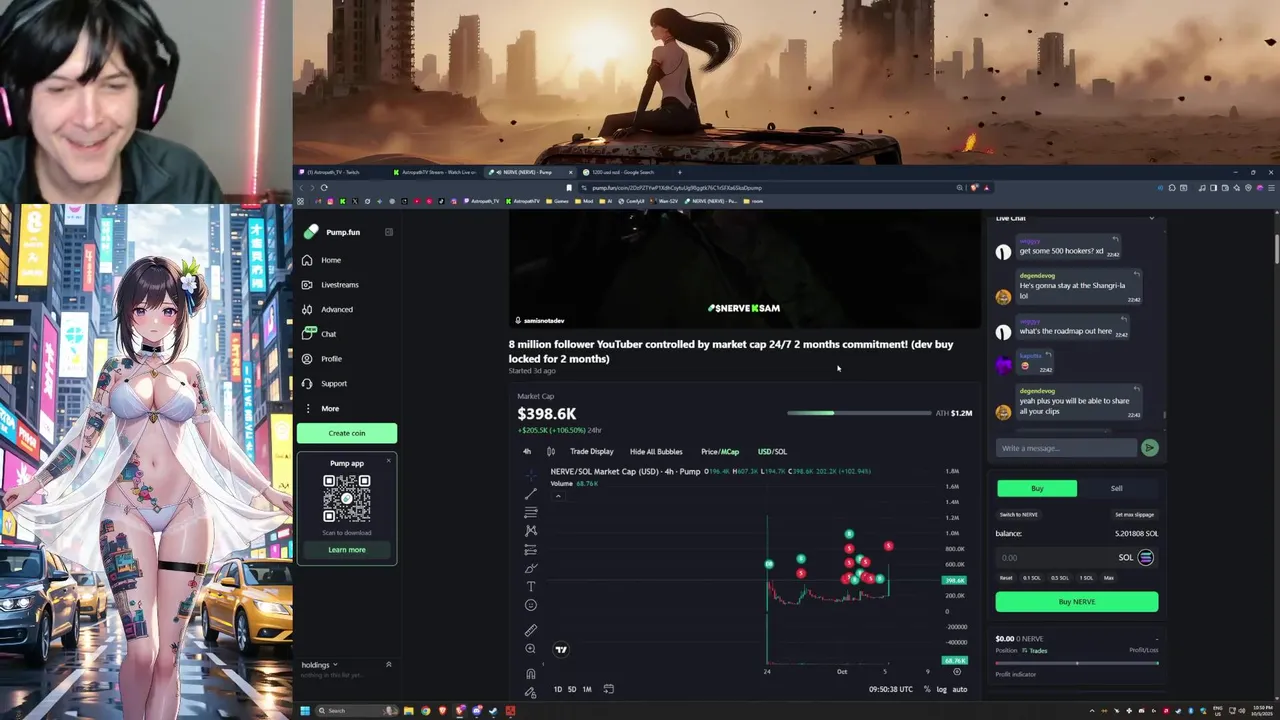Image resolution: width=1280 pixels, height=720 pixels.
Task: Select the Buy tab
Action: 1037,488
